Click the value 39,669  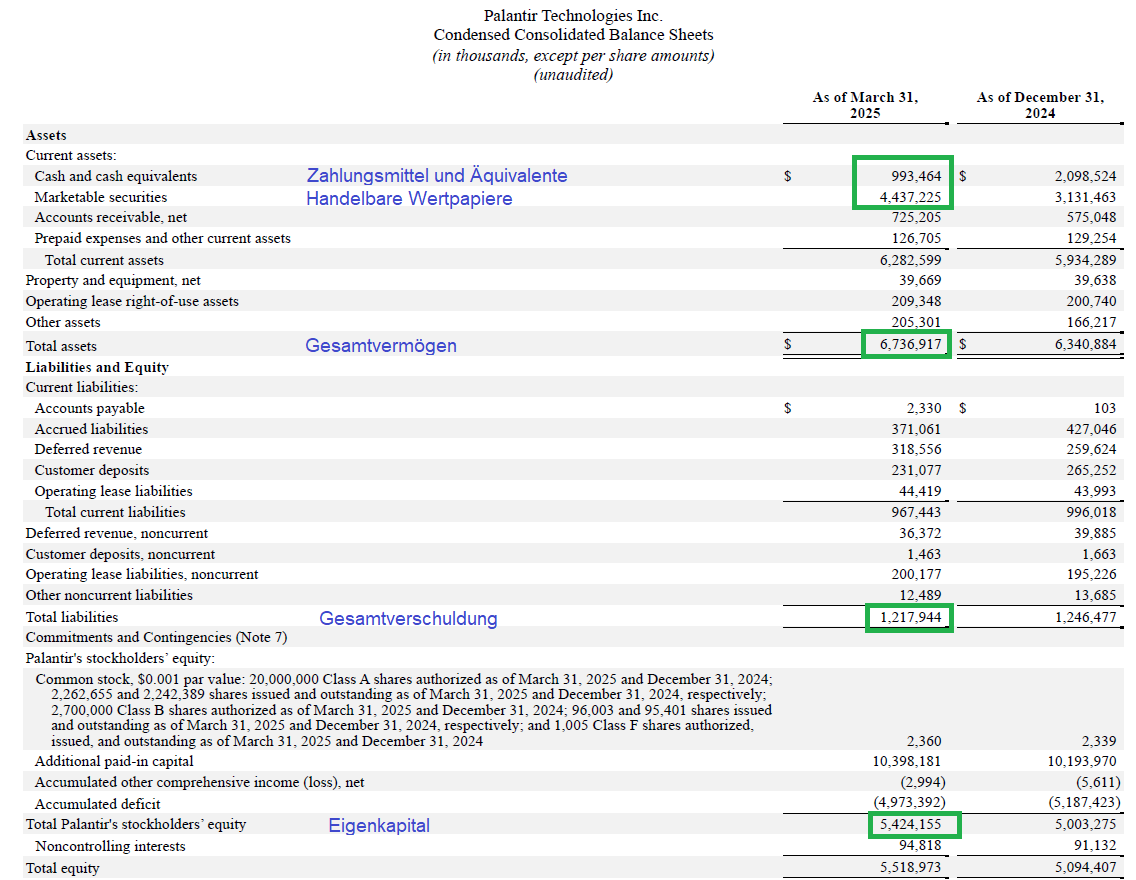pyautogui.click(x=920, y=280)
